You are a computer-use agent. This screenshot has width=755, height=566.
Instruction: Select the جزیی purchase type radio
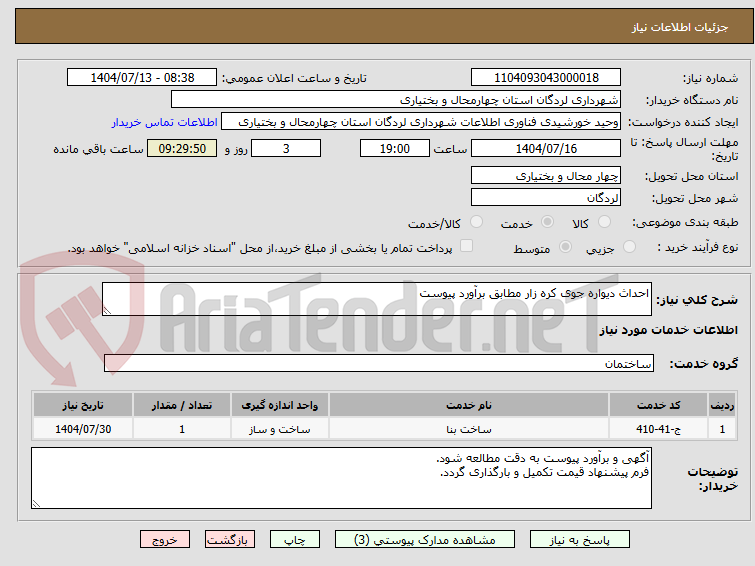click(629, 247)
